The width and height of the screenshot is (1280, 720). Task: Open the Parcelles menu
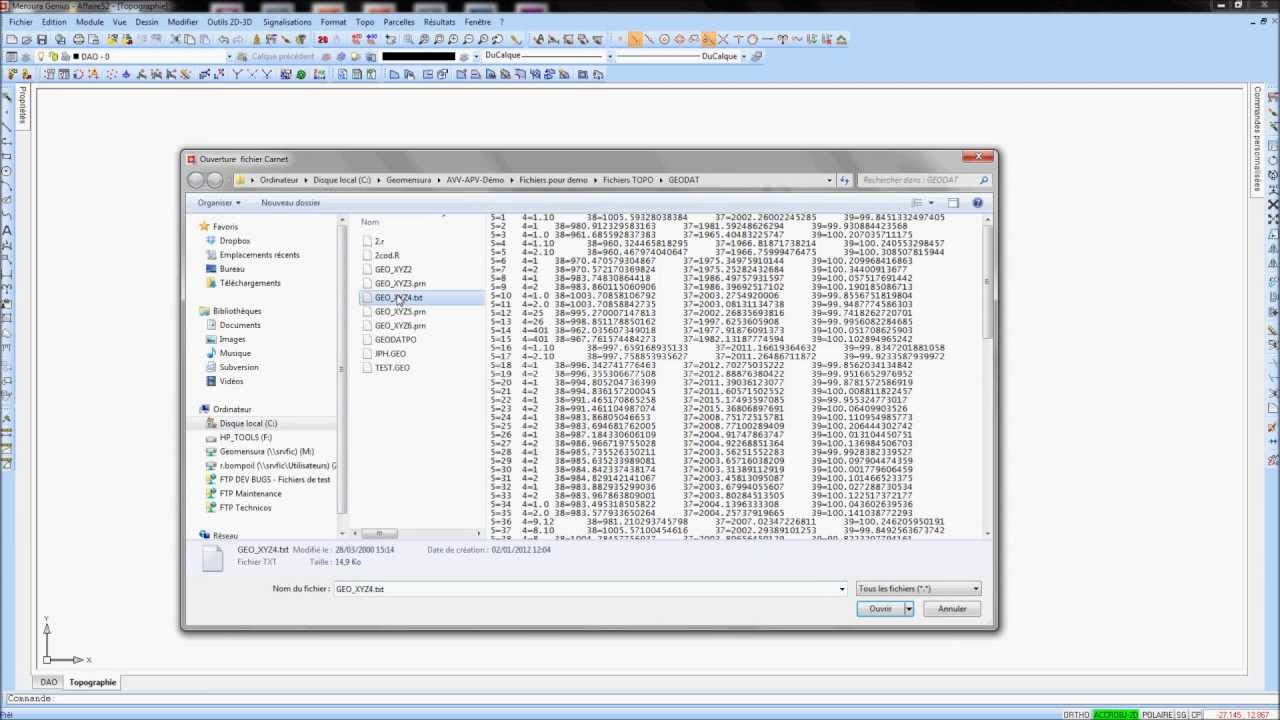click(399, 22)
